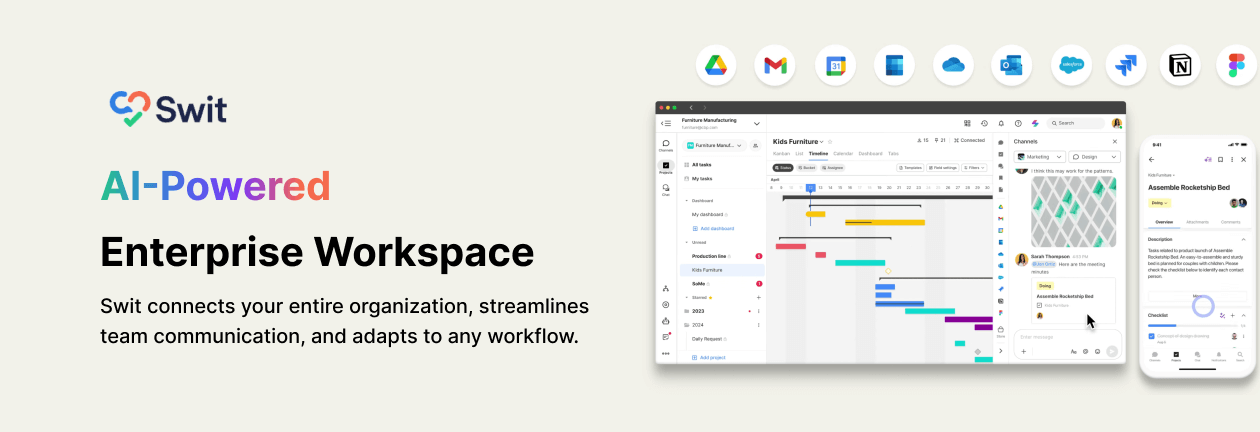Image resolution: width=1260 pixels, height=432 pixels.
Task: Open the Marketing channel dropdown
Action: 1039,157
